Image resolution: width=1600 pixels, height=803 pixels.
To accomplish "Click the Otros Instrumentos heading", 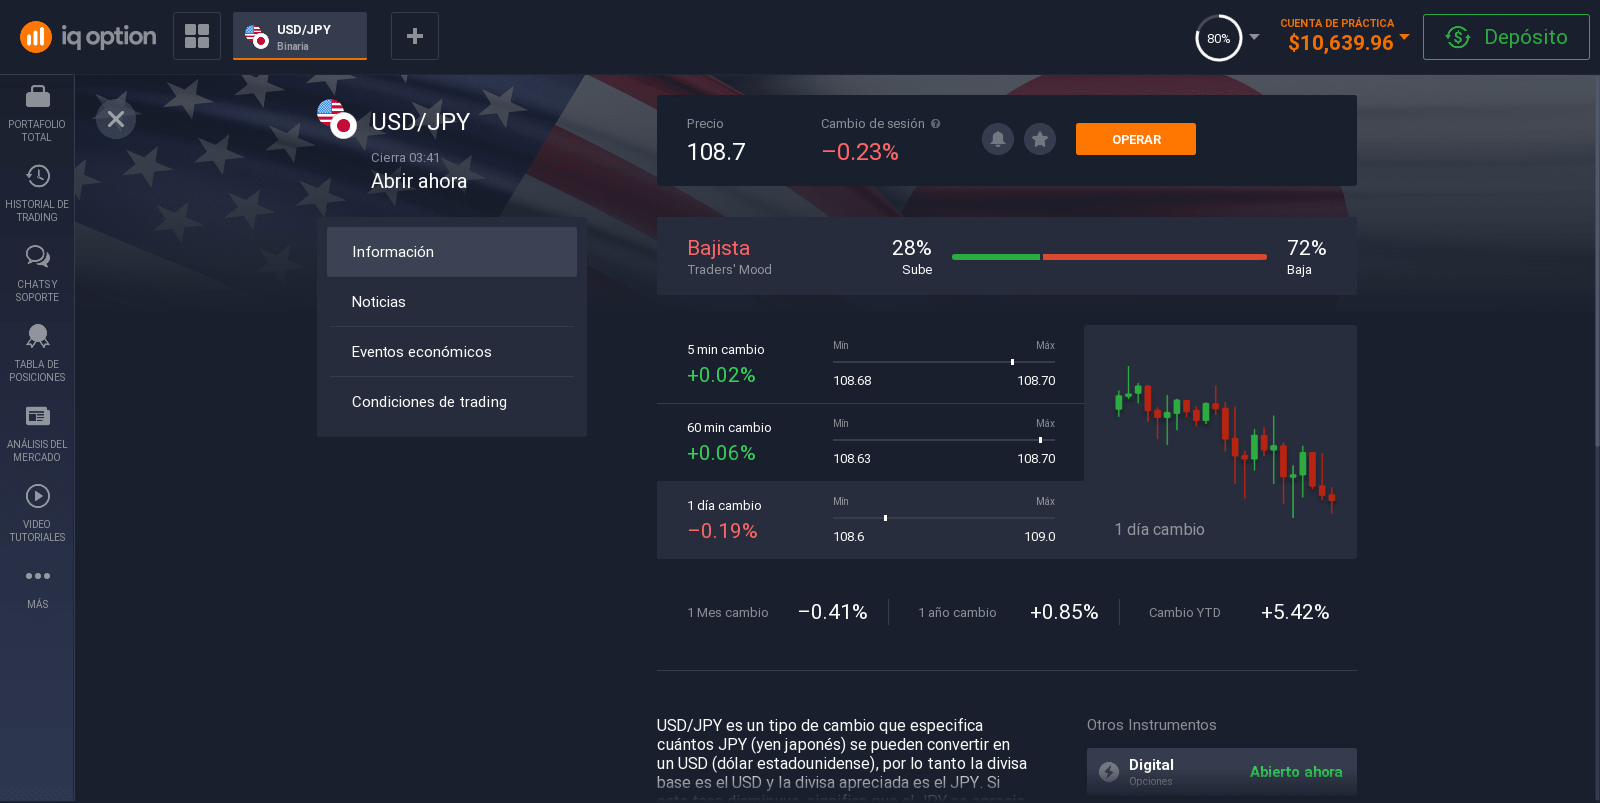I will pyautogui.click(x=1152, y=725).
